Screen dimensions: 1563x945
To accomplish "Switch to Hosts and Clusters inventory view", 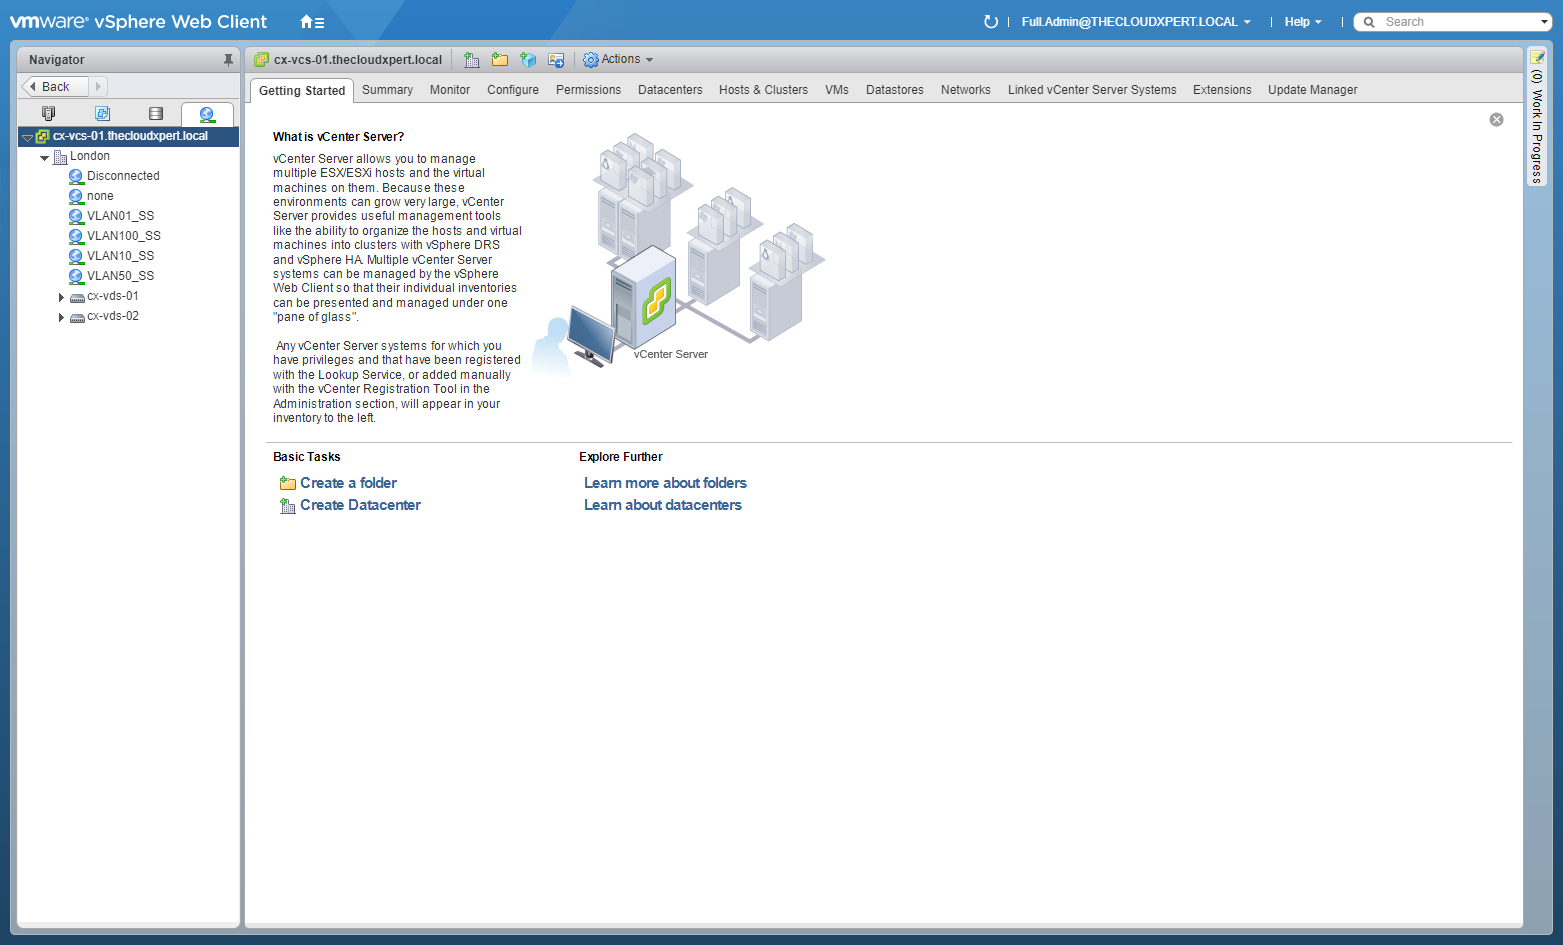I will [x=48, y=114].
